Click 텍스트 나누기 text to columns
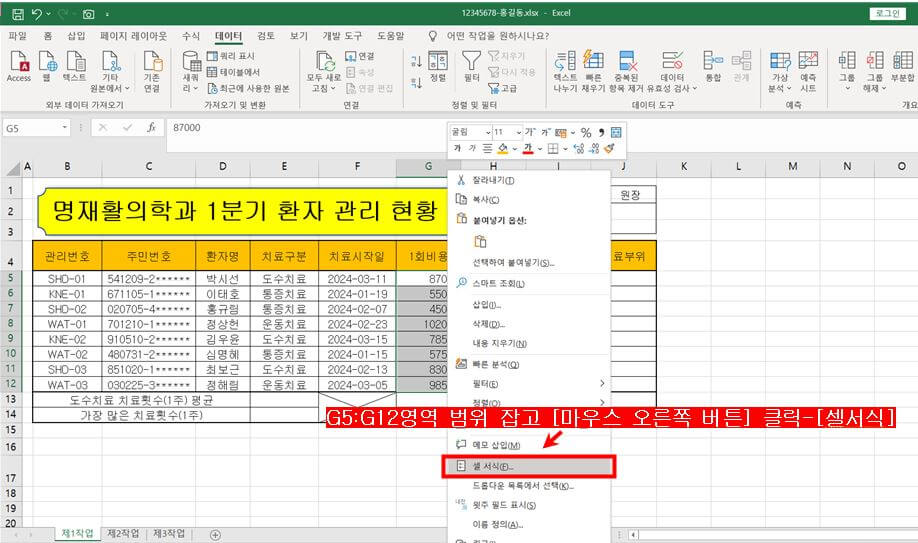 pyautogui.click(x=566, y=71)
